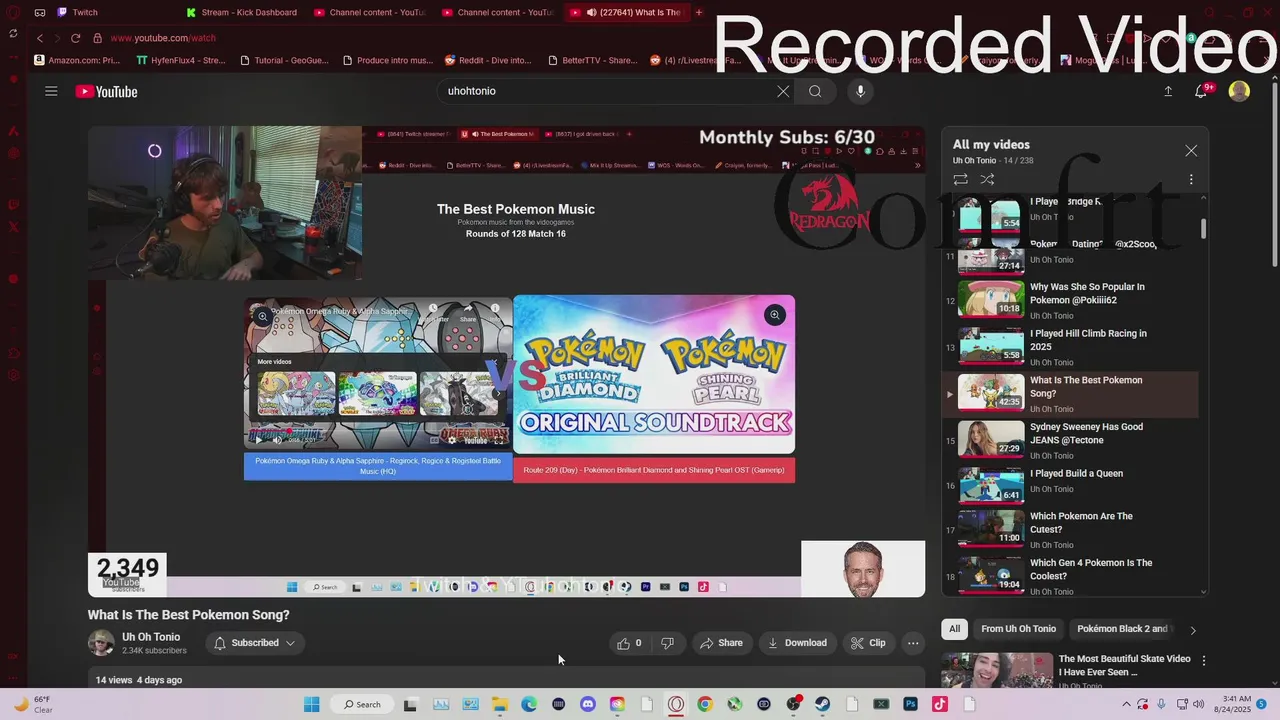Open the Uh Oh Tonio channel avatar

101,643
